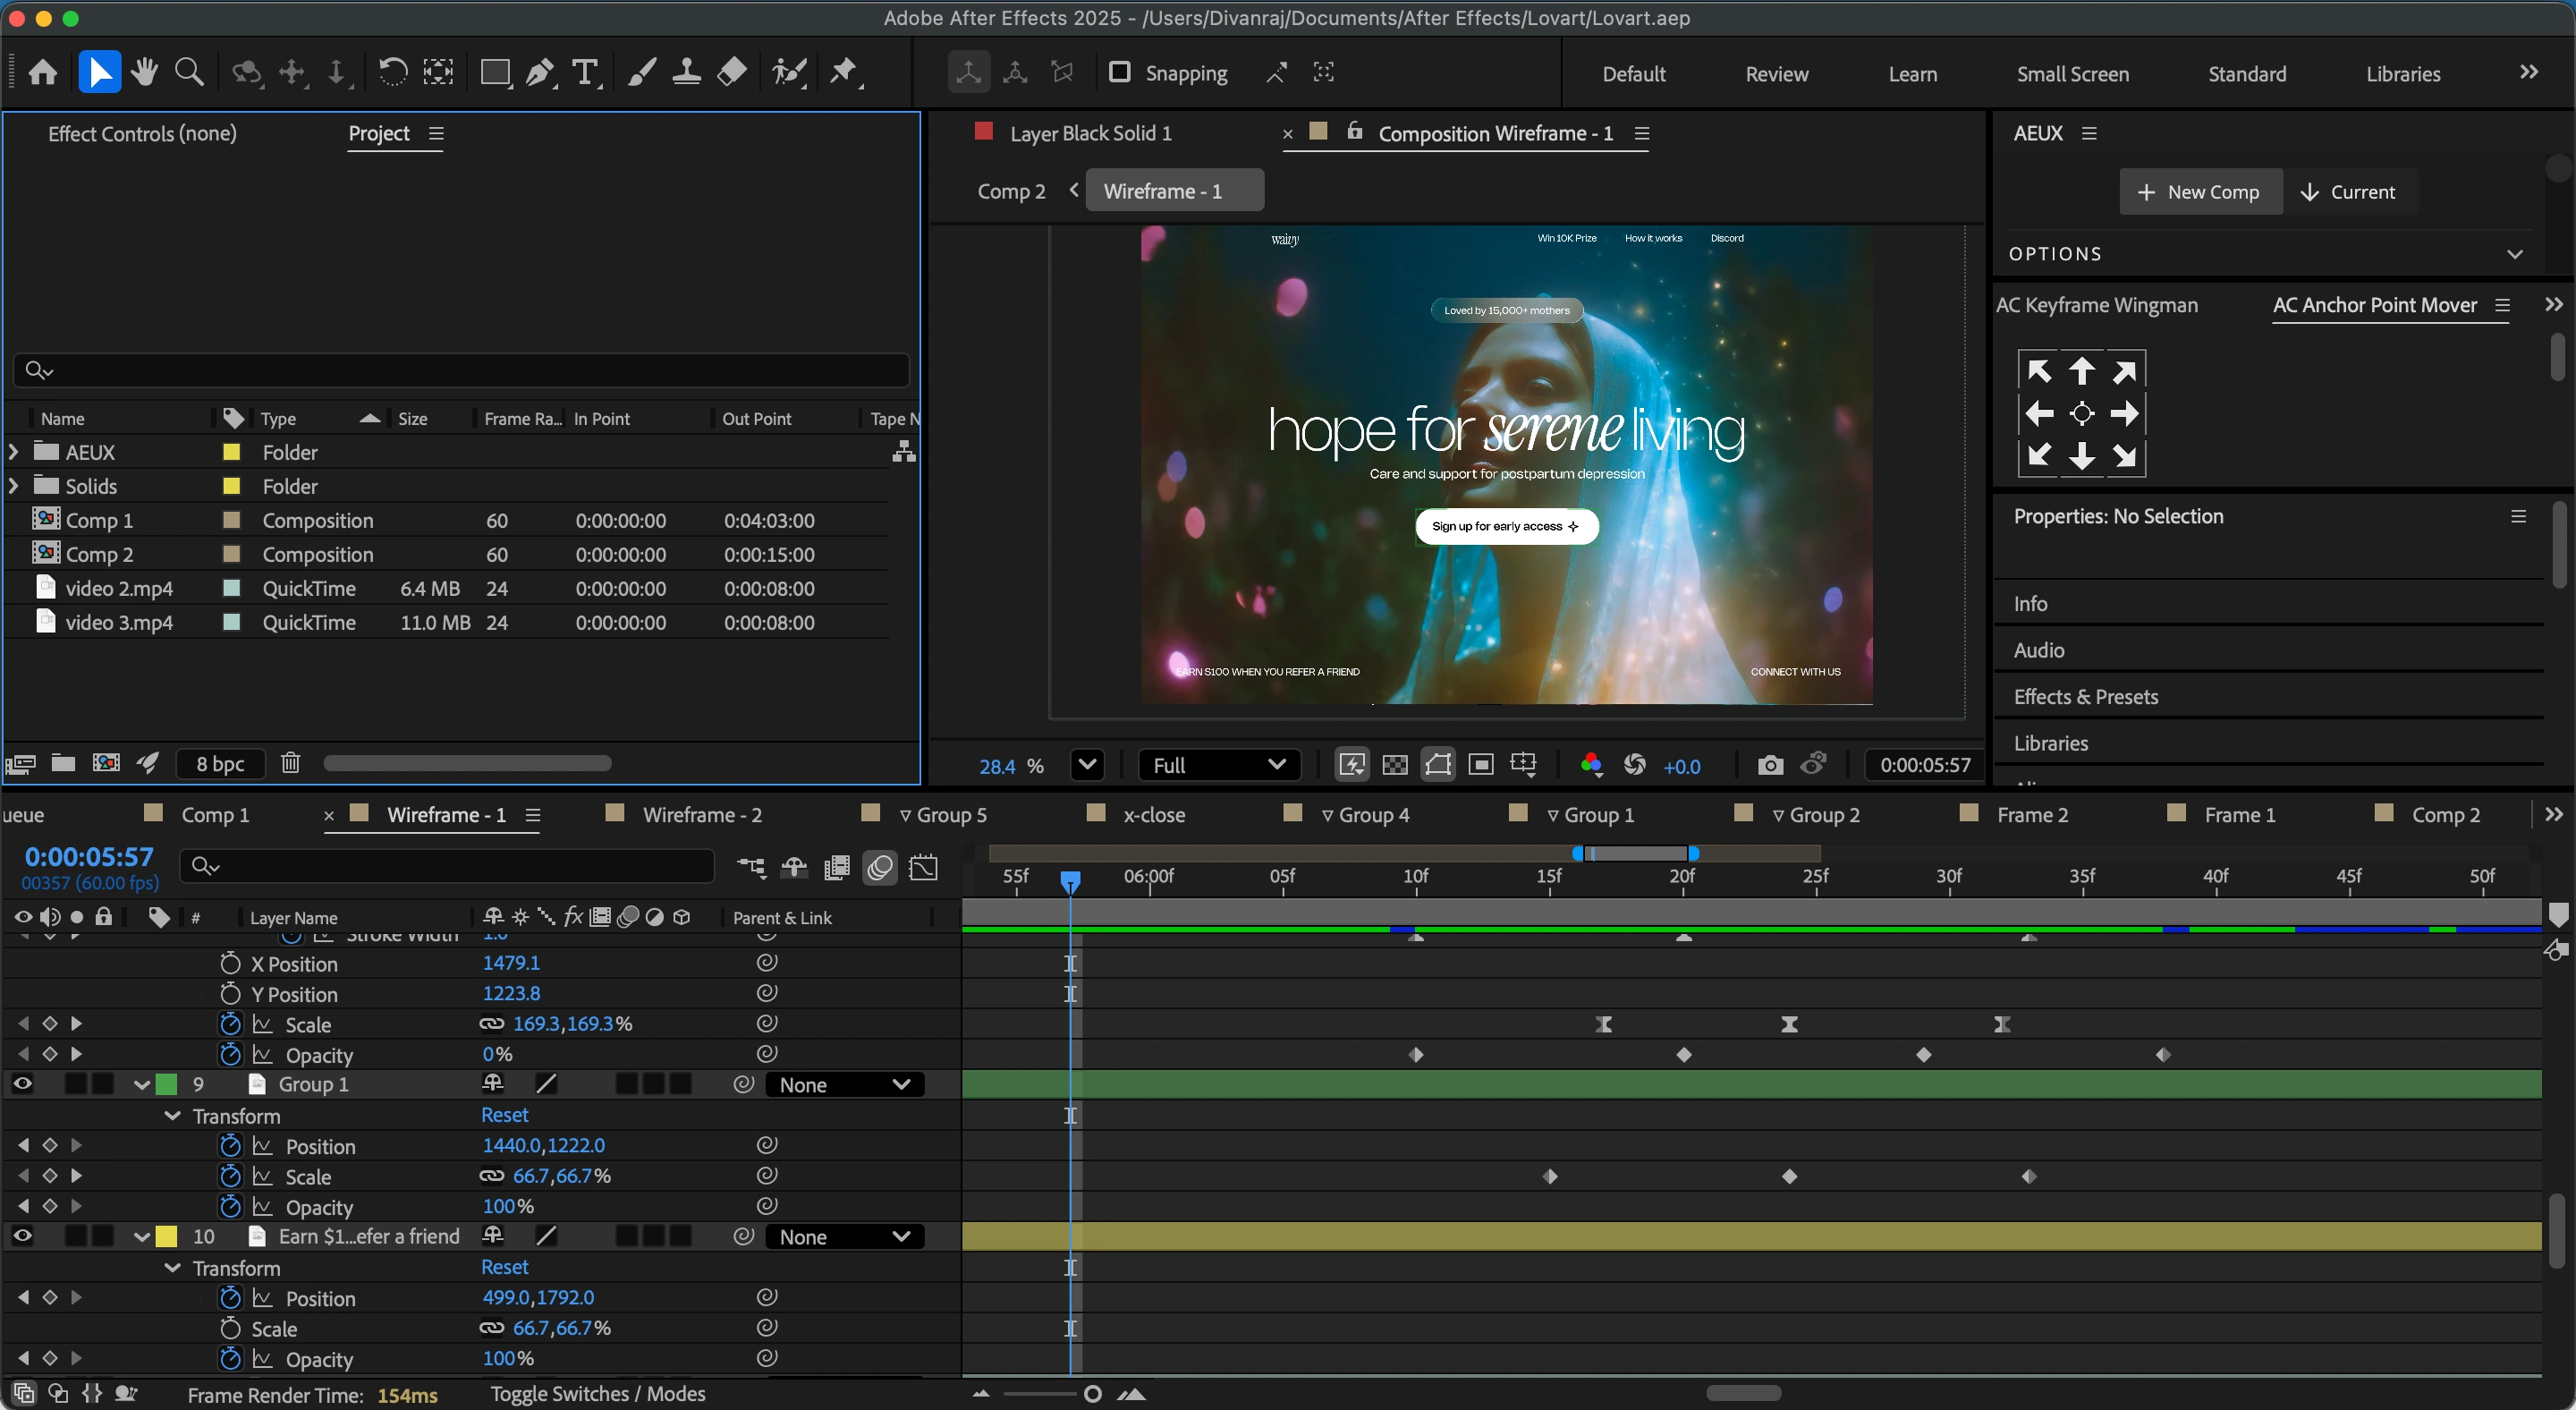Select the Puppet Pin tool
2576x1410 pixels.
click(x=845, y=73)
